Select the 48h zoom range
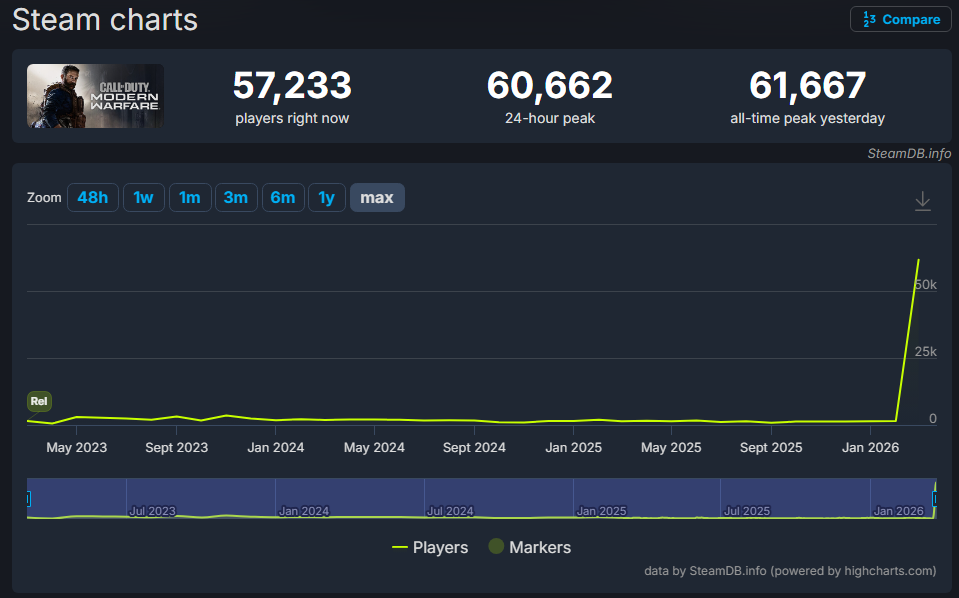The width and height of the screenshot is (959, 598). point(93,197)
